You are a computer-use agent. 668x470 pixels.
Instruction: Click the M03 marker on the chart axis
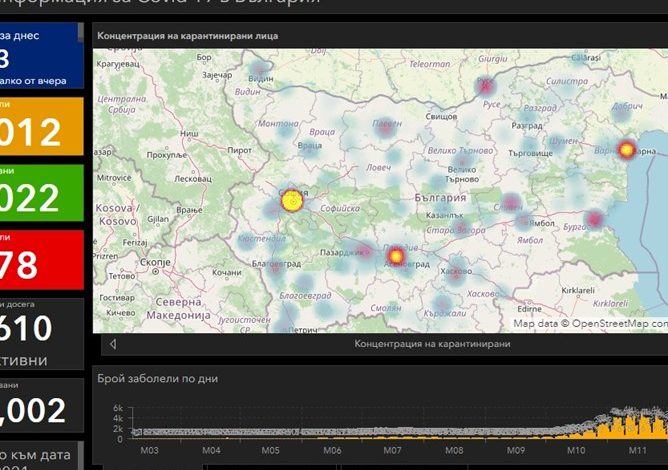point(150,451)
